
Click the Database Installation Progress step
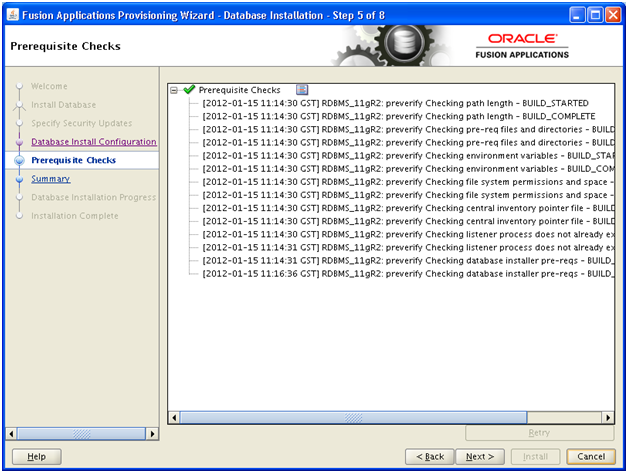click(x=94, y=197)
